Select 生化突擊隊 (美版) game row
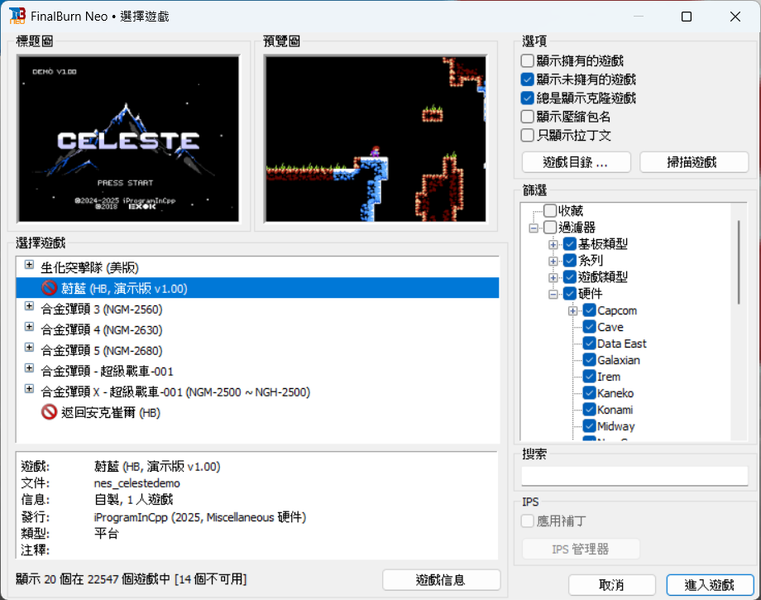Screen dimensions: 761x600 [x=258, y=267]
